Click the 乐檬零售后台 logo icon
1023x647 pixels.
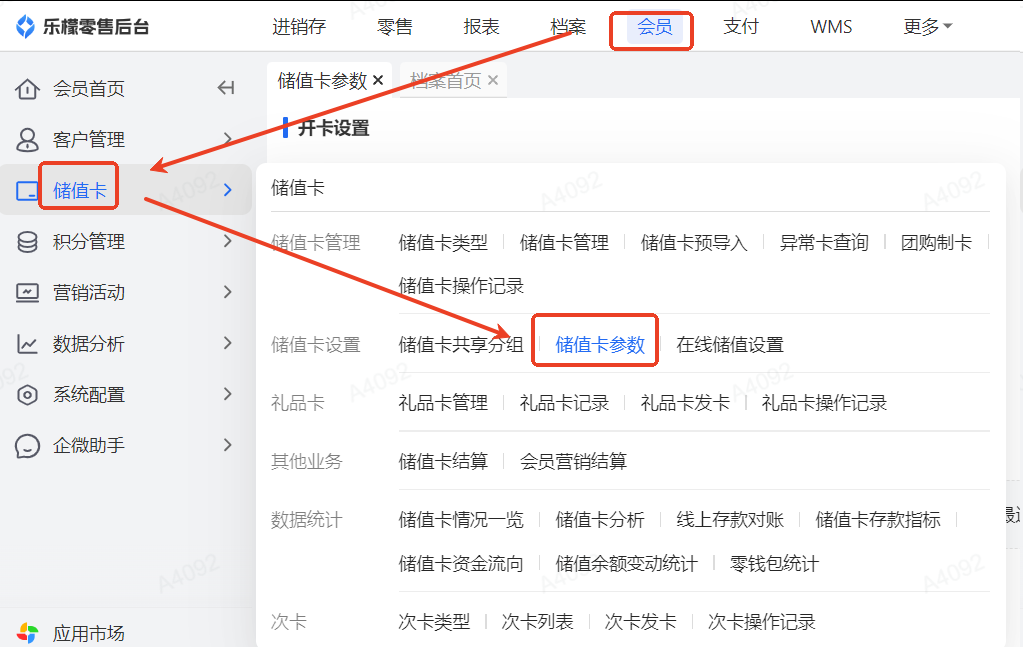tap(25, 27)
